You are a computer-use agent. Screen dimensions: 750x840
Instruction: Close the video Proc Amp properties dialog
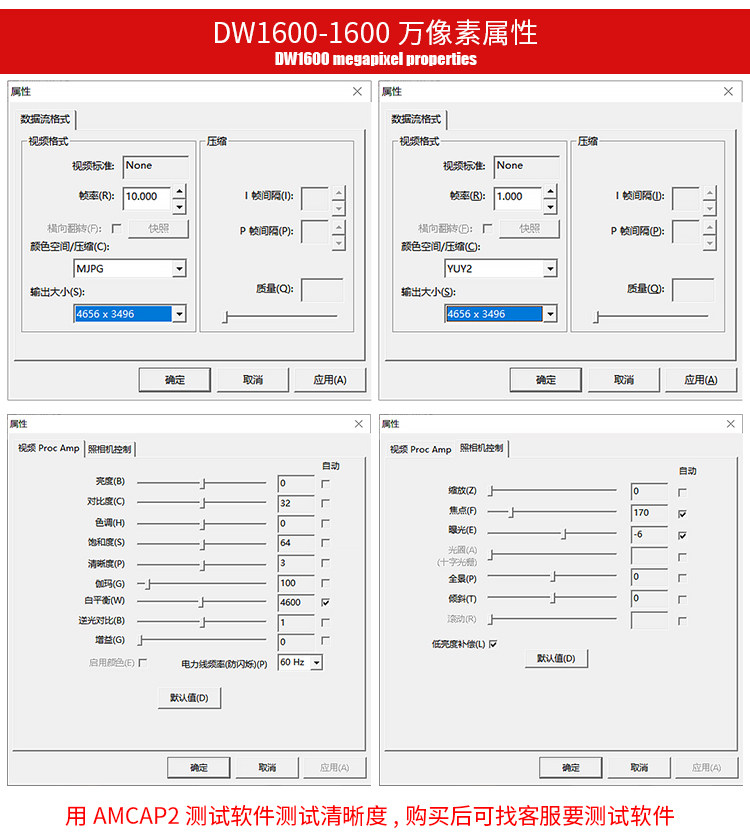358,424
